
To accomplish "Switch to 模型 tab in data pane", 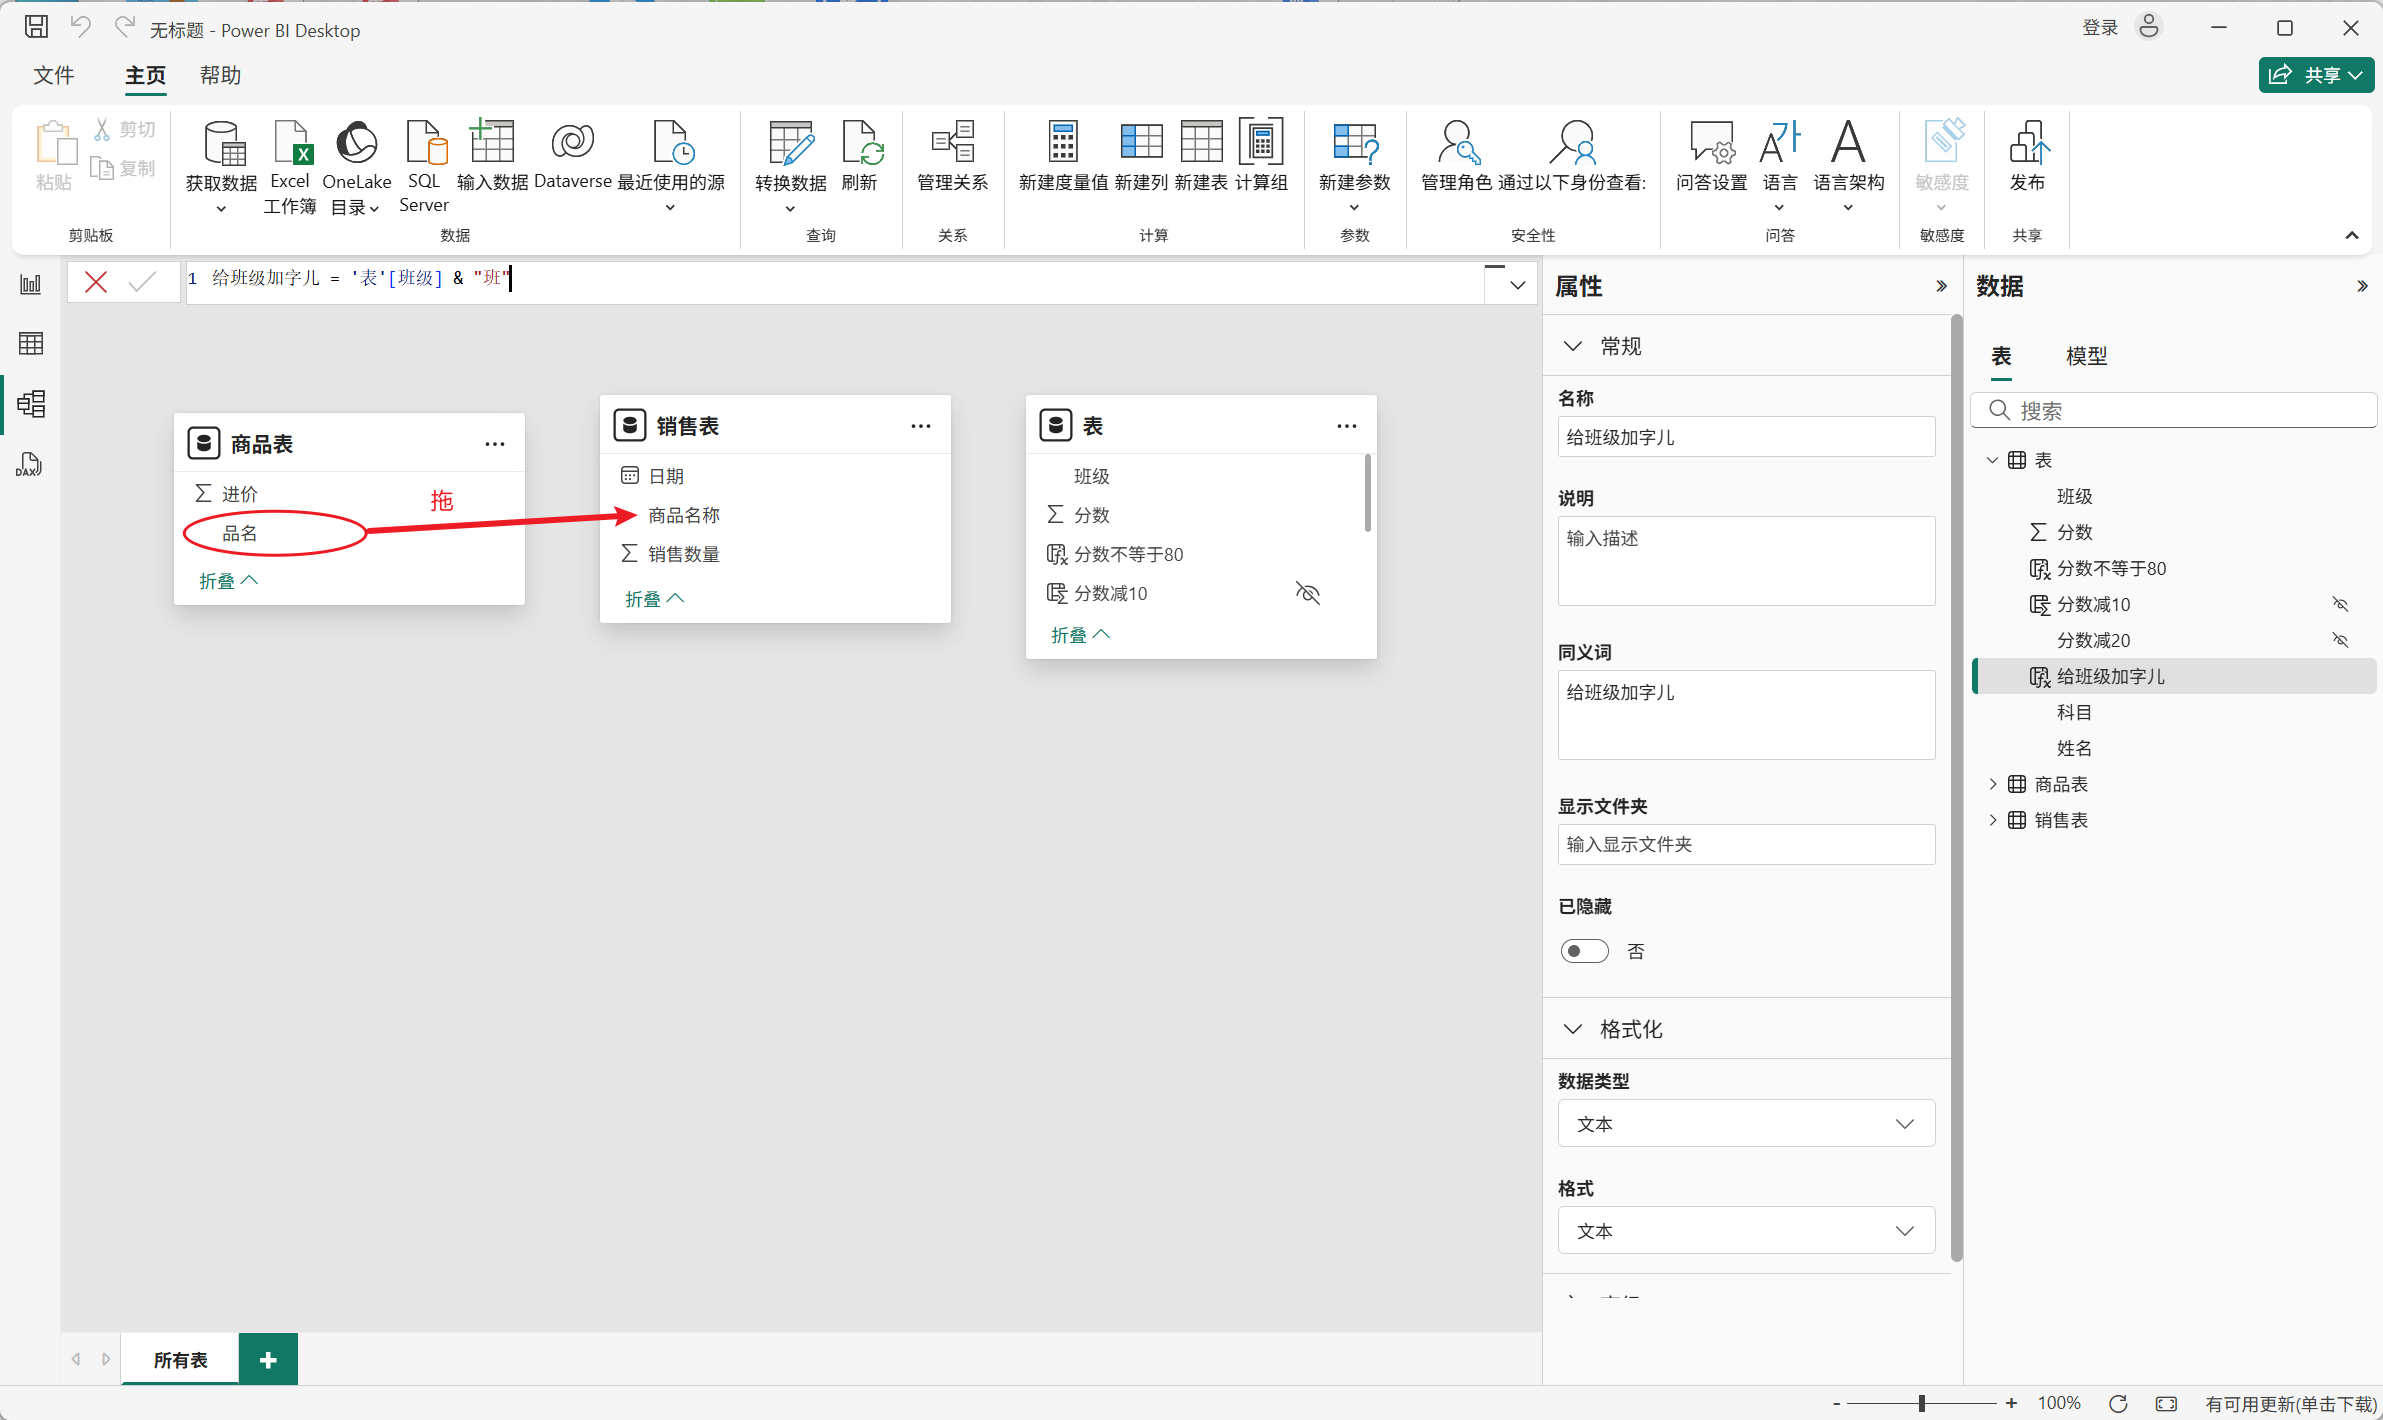I will pos(2086,356).
